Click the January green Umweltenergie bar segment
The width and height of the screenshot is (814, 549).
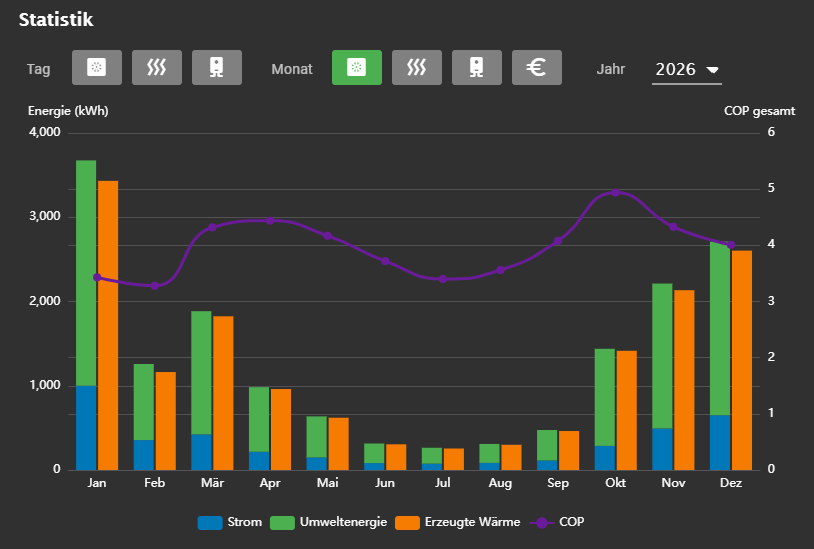[x=86, y=273]
